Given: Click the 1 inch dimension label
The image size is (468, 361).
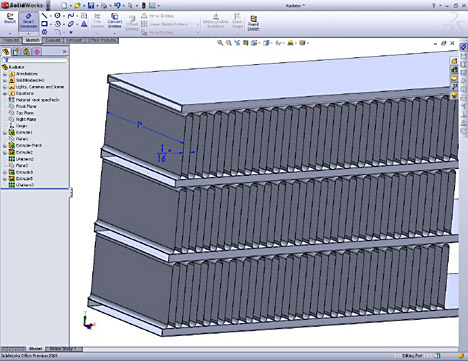Looking at the screenshot, I should [x=139, y=125].
